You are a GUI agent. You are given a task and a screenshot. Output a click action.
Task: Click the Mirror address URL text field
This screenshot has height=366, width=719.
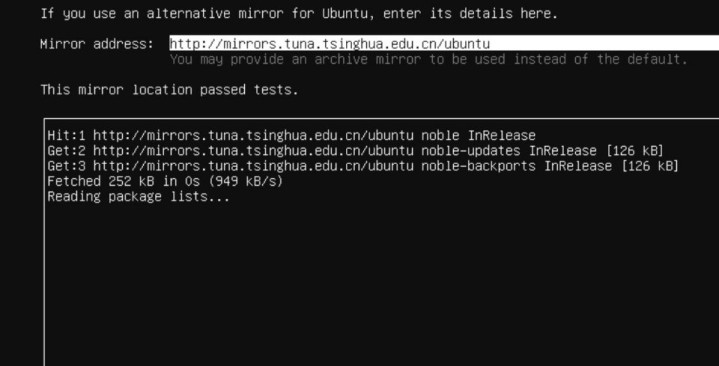pyautogui.click(x=444, y=44)
